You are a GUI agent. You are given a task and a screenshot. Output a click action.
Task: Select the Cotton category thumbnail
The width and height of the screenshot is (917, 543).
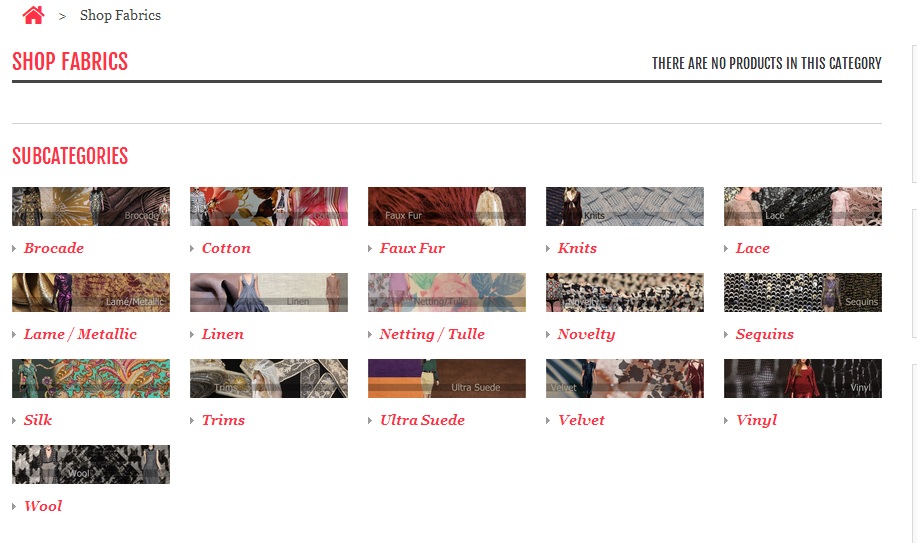[x=269, y=207]
